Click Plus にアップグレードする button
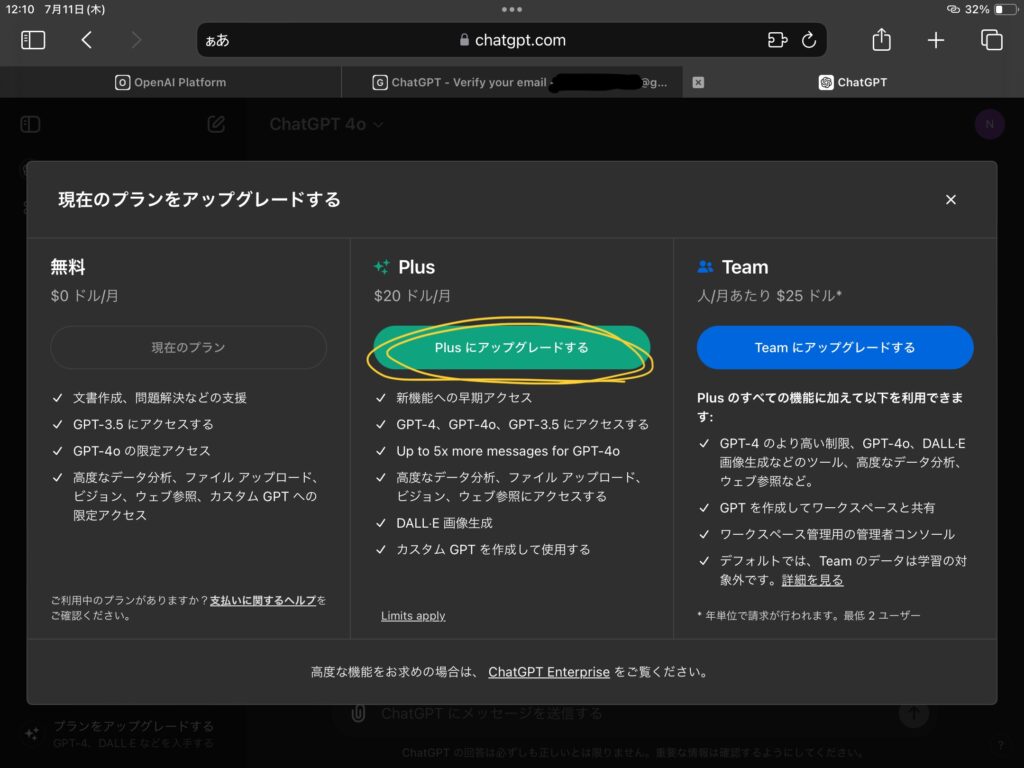The width and height of the screenshot is (1024, 768). tap(511, 347)
